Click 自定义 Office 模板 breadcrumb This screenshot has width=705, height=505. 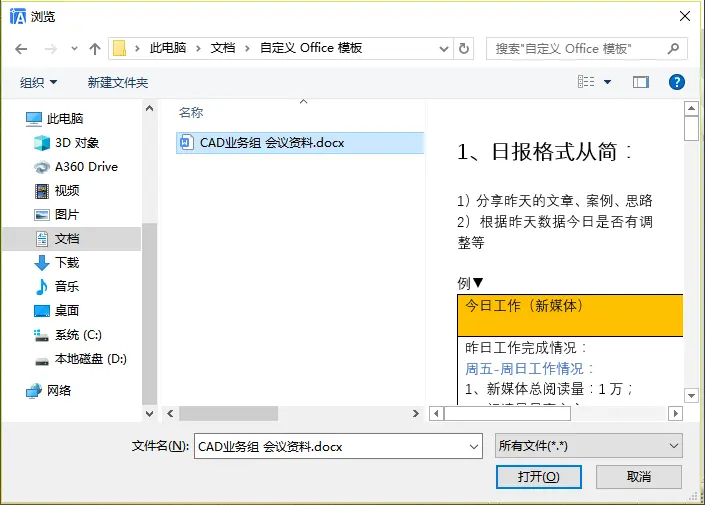click(x=311, y=48)
